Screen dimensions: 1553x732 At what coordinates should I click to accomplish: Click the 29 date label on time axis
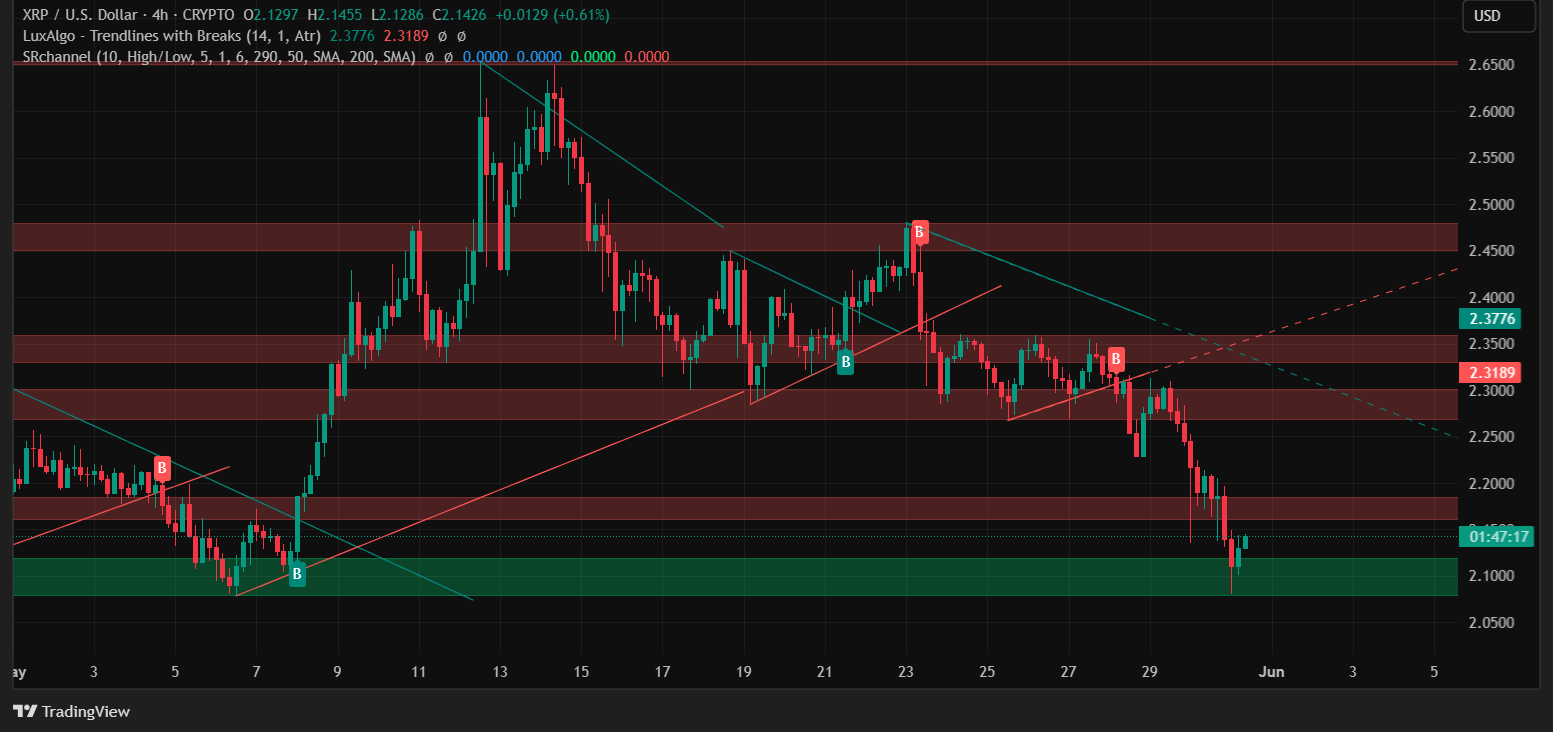click(x=1150, y=671)
